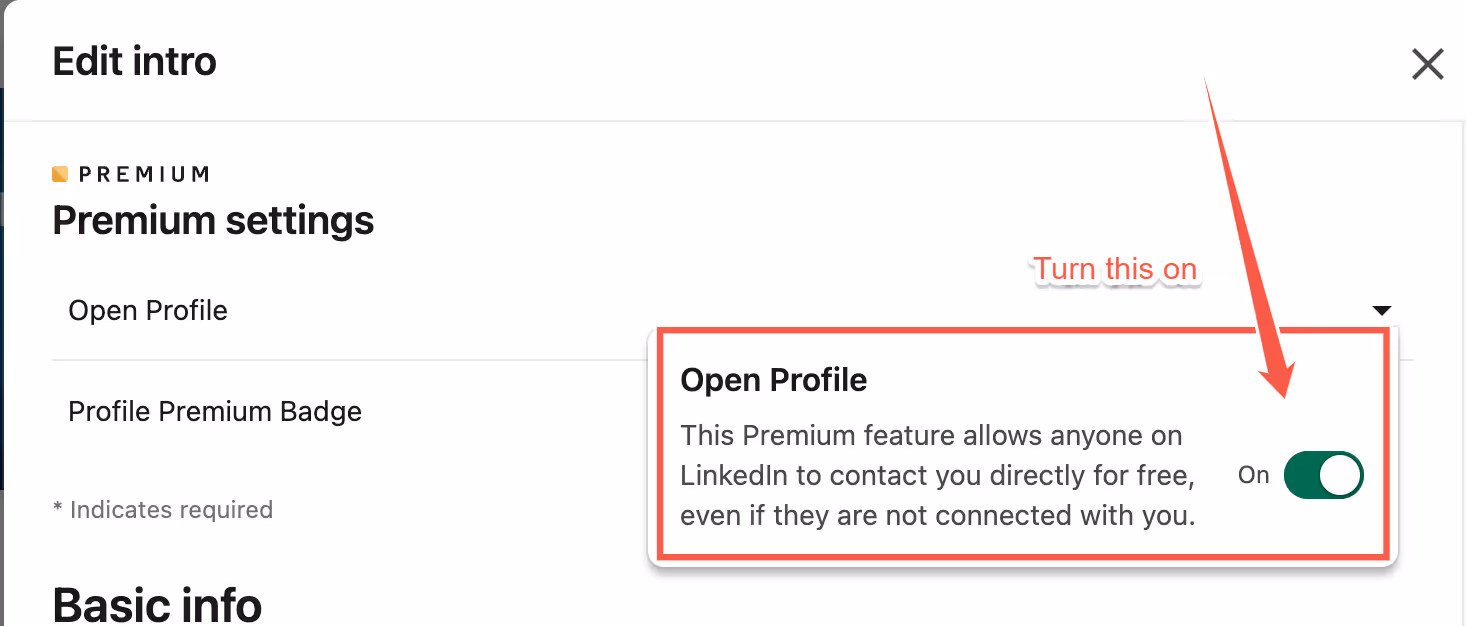Screen dimensions: 1466x626
Task: Click the Open Profile tooltip card
Action: 1020,445
